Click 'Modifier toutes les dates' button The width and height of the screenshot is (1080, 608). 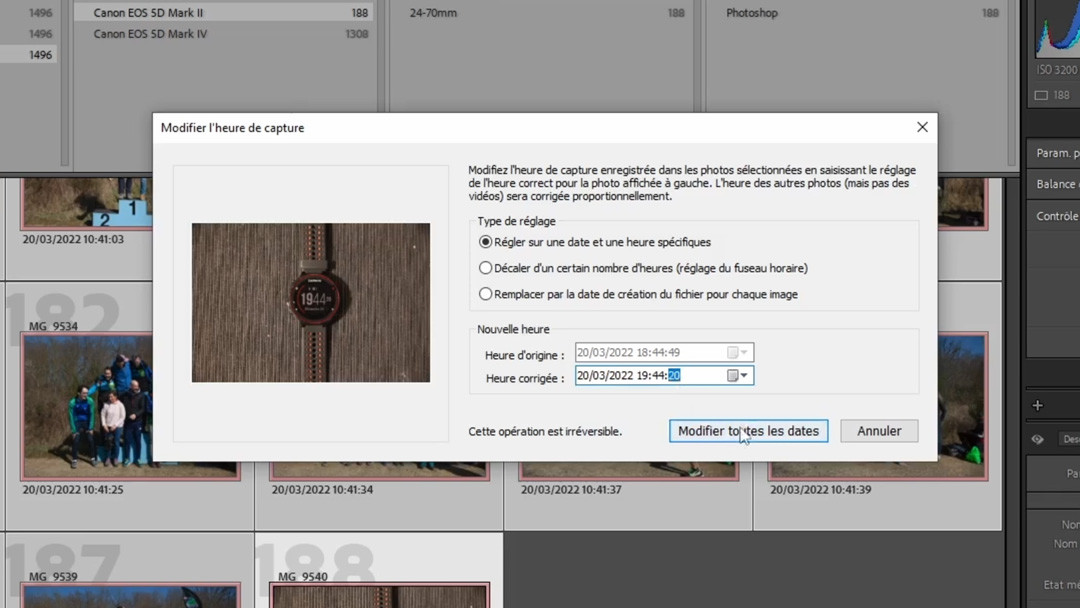click(749, 431)
